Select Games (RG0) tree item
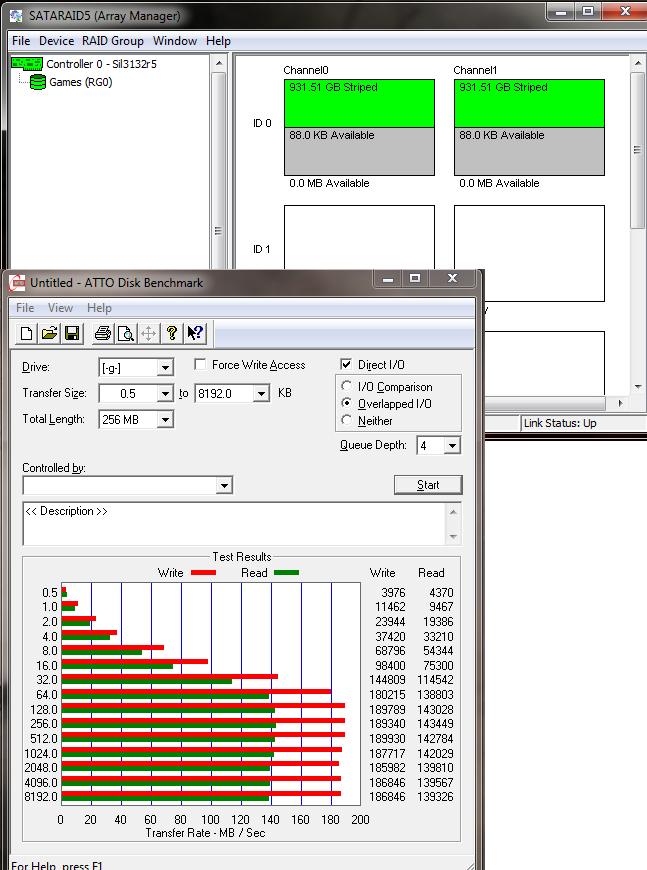Screen dimensions: 647x870 [x=80, y=82]
